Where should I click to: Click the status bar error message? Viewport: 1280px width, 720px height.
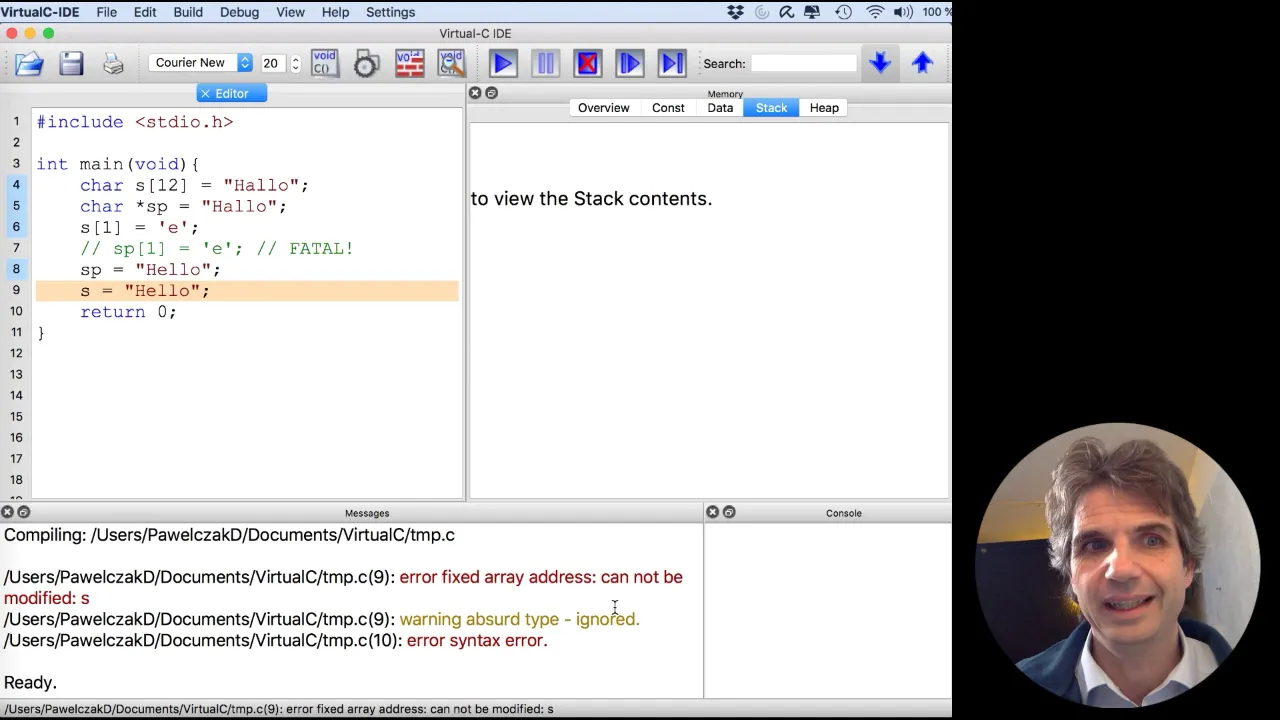(x=279, y=709)
